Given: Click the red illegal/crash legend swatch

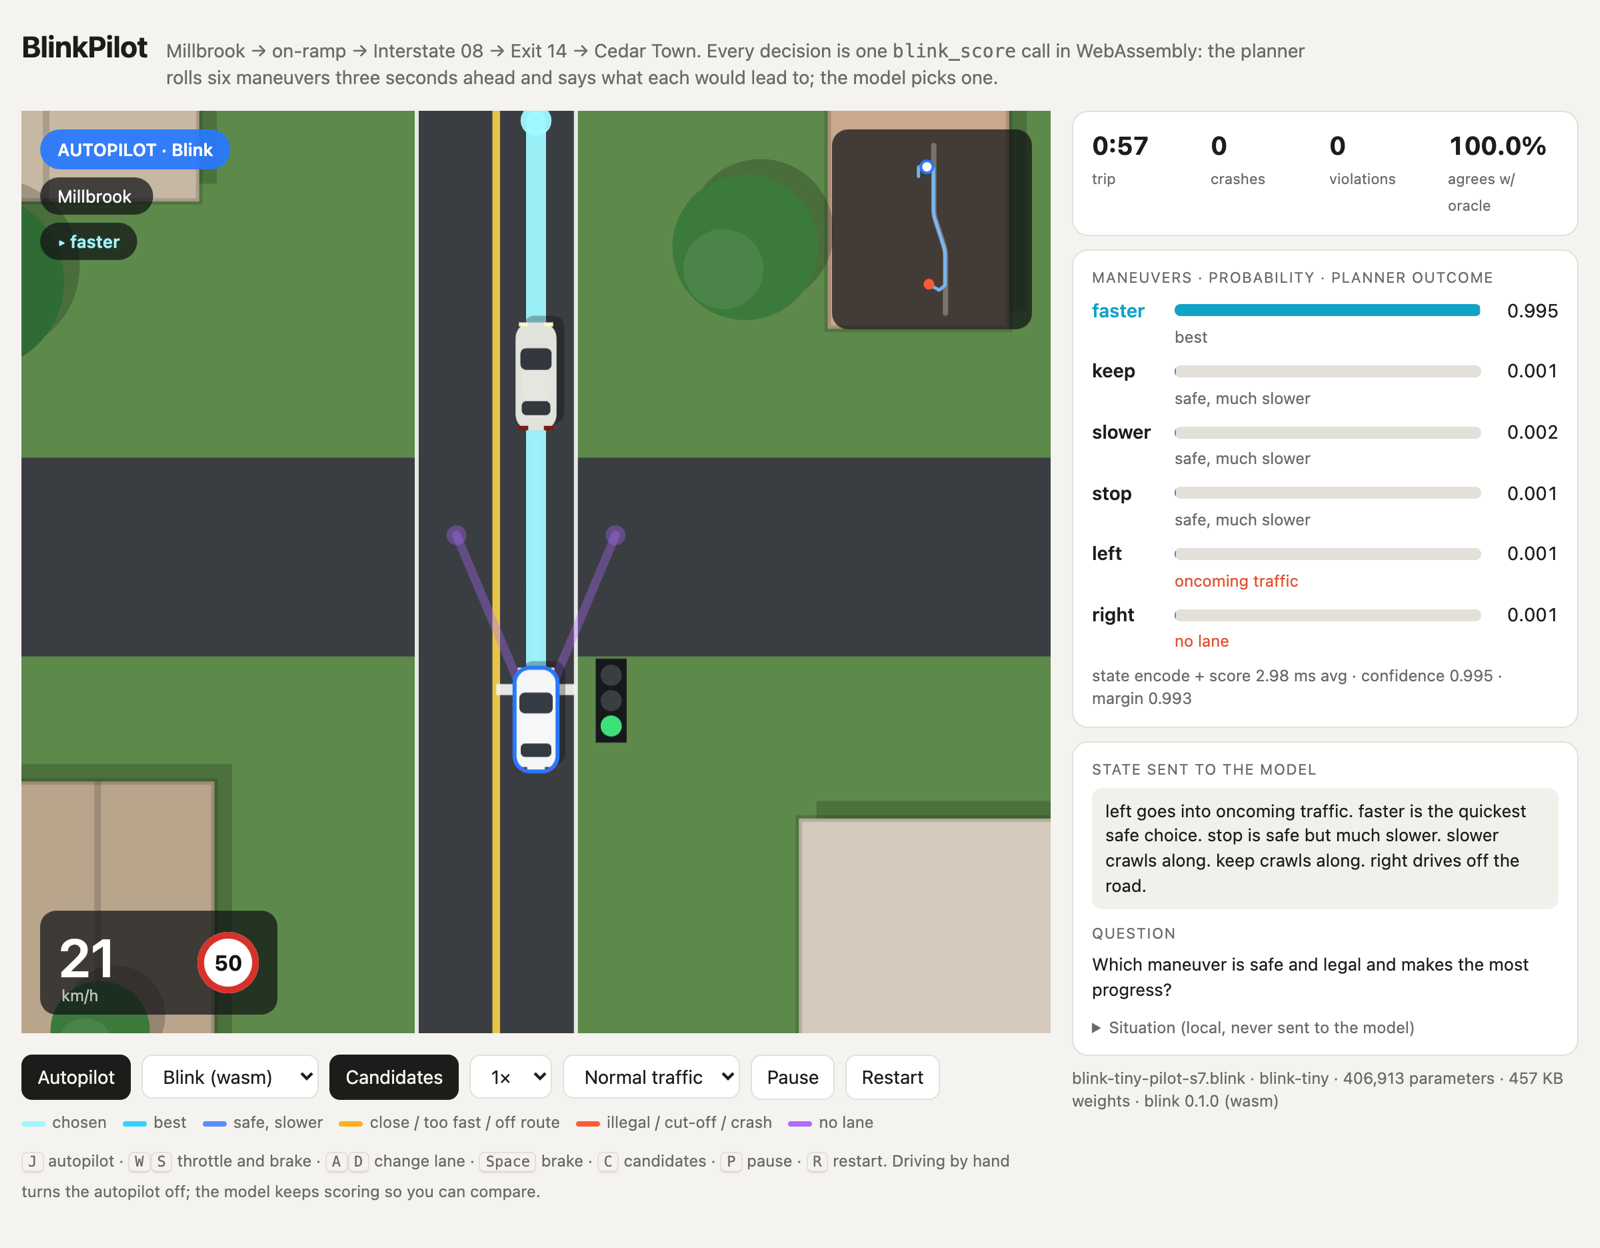Looking at the screenshot, I should (x=588, y=1123).
